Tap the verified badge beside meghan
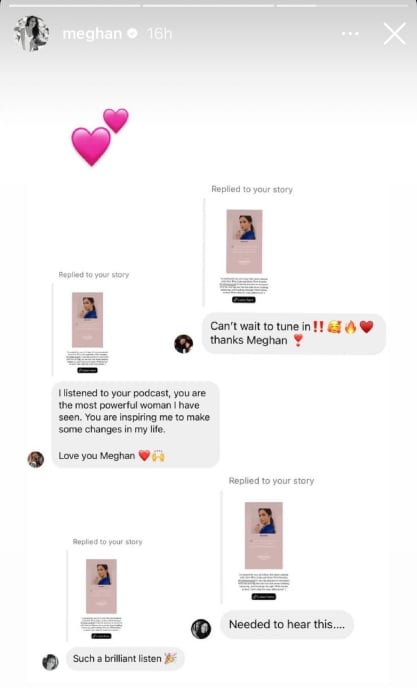This screenshot has width=417, height=688. click(132, 33)
